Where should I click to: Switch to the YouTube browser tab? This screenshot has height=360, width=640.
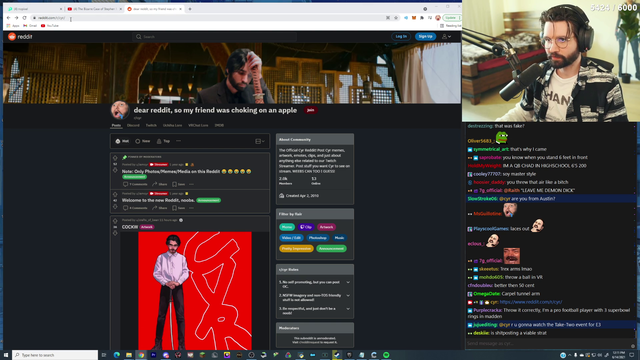point(94,9)
